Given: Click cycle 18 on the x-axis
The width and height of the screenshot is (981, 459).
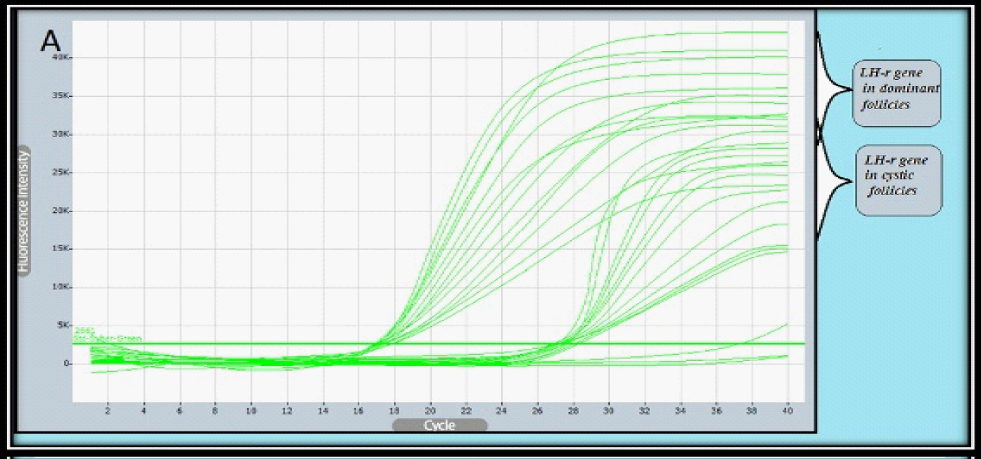Looking at the screenshot, I should pos(394,410).
